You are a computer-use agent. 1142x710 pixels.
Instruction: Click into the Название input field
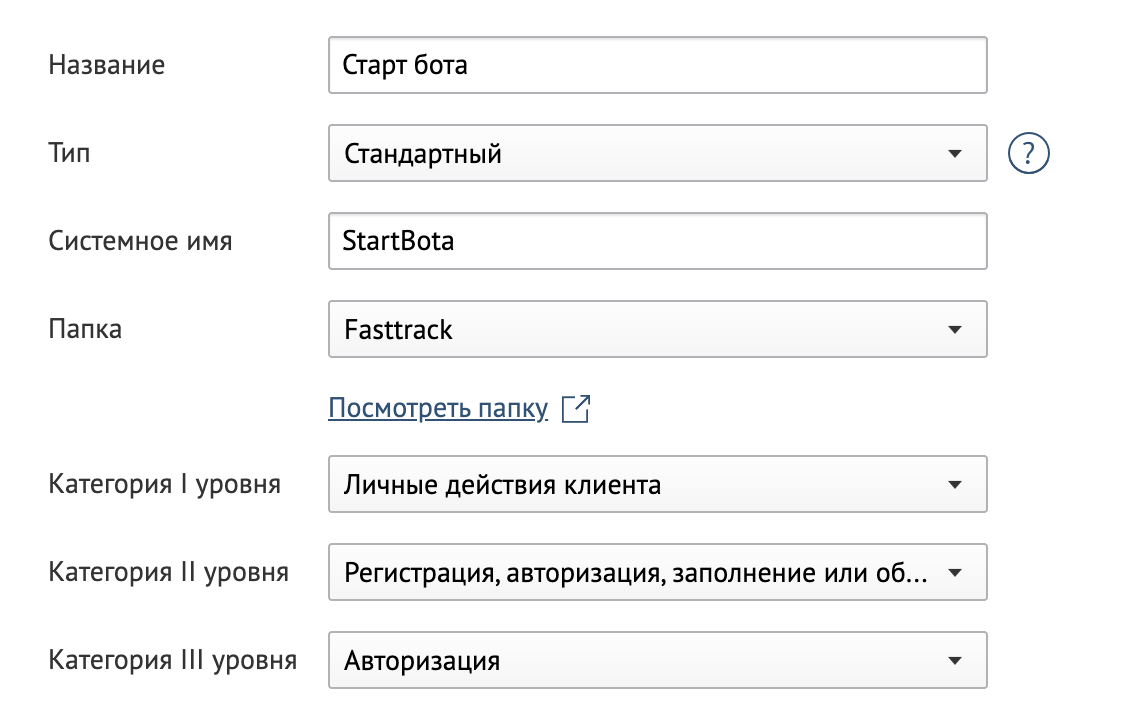(x=657, y=65)
